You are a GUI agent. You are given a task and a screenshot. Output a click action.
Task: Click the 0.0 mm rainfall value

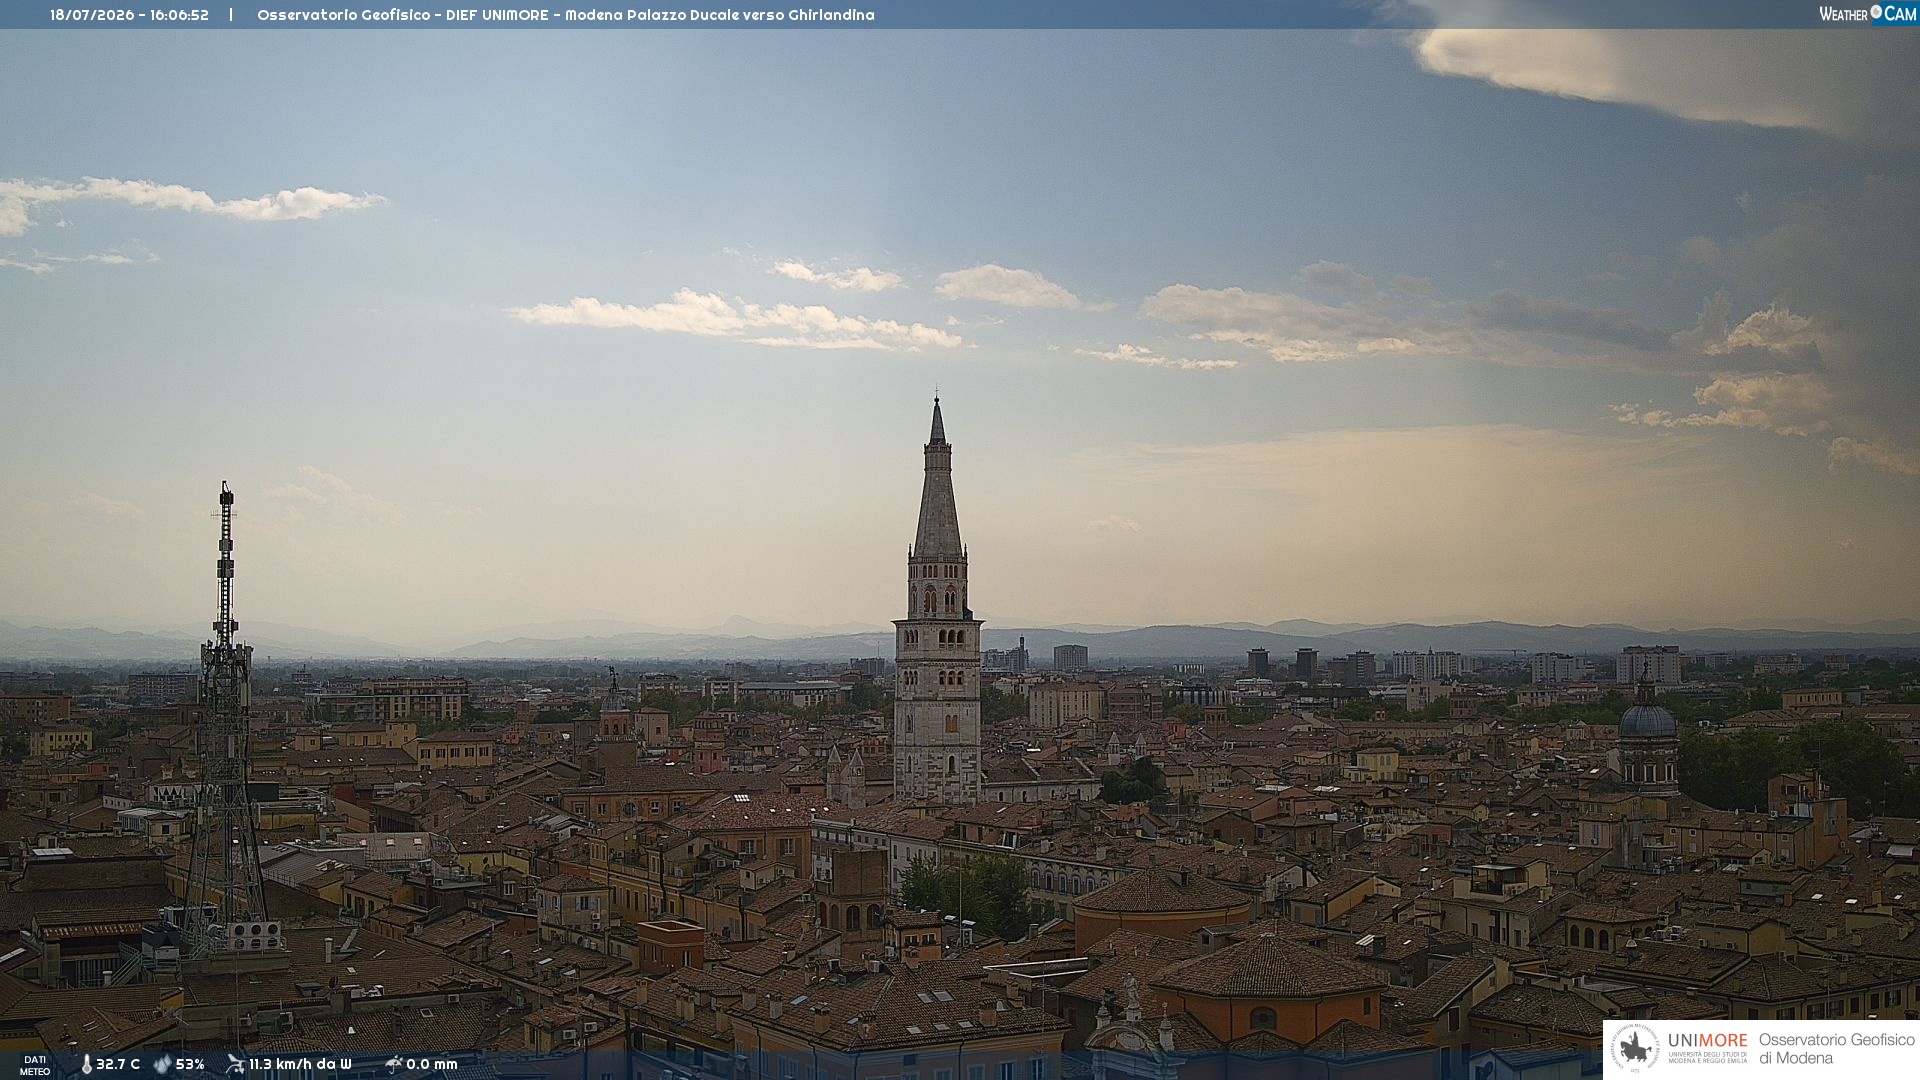tap(432, 1064)
